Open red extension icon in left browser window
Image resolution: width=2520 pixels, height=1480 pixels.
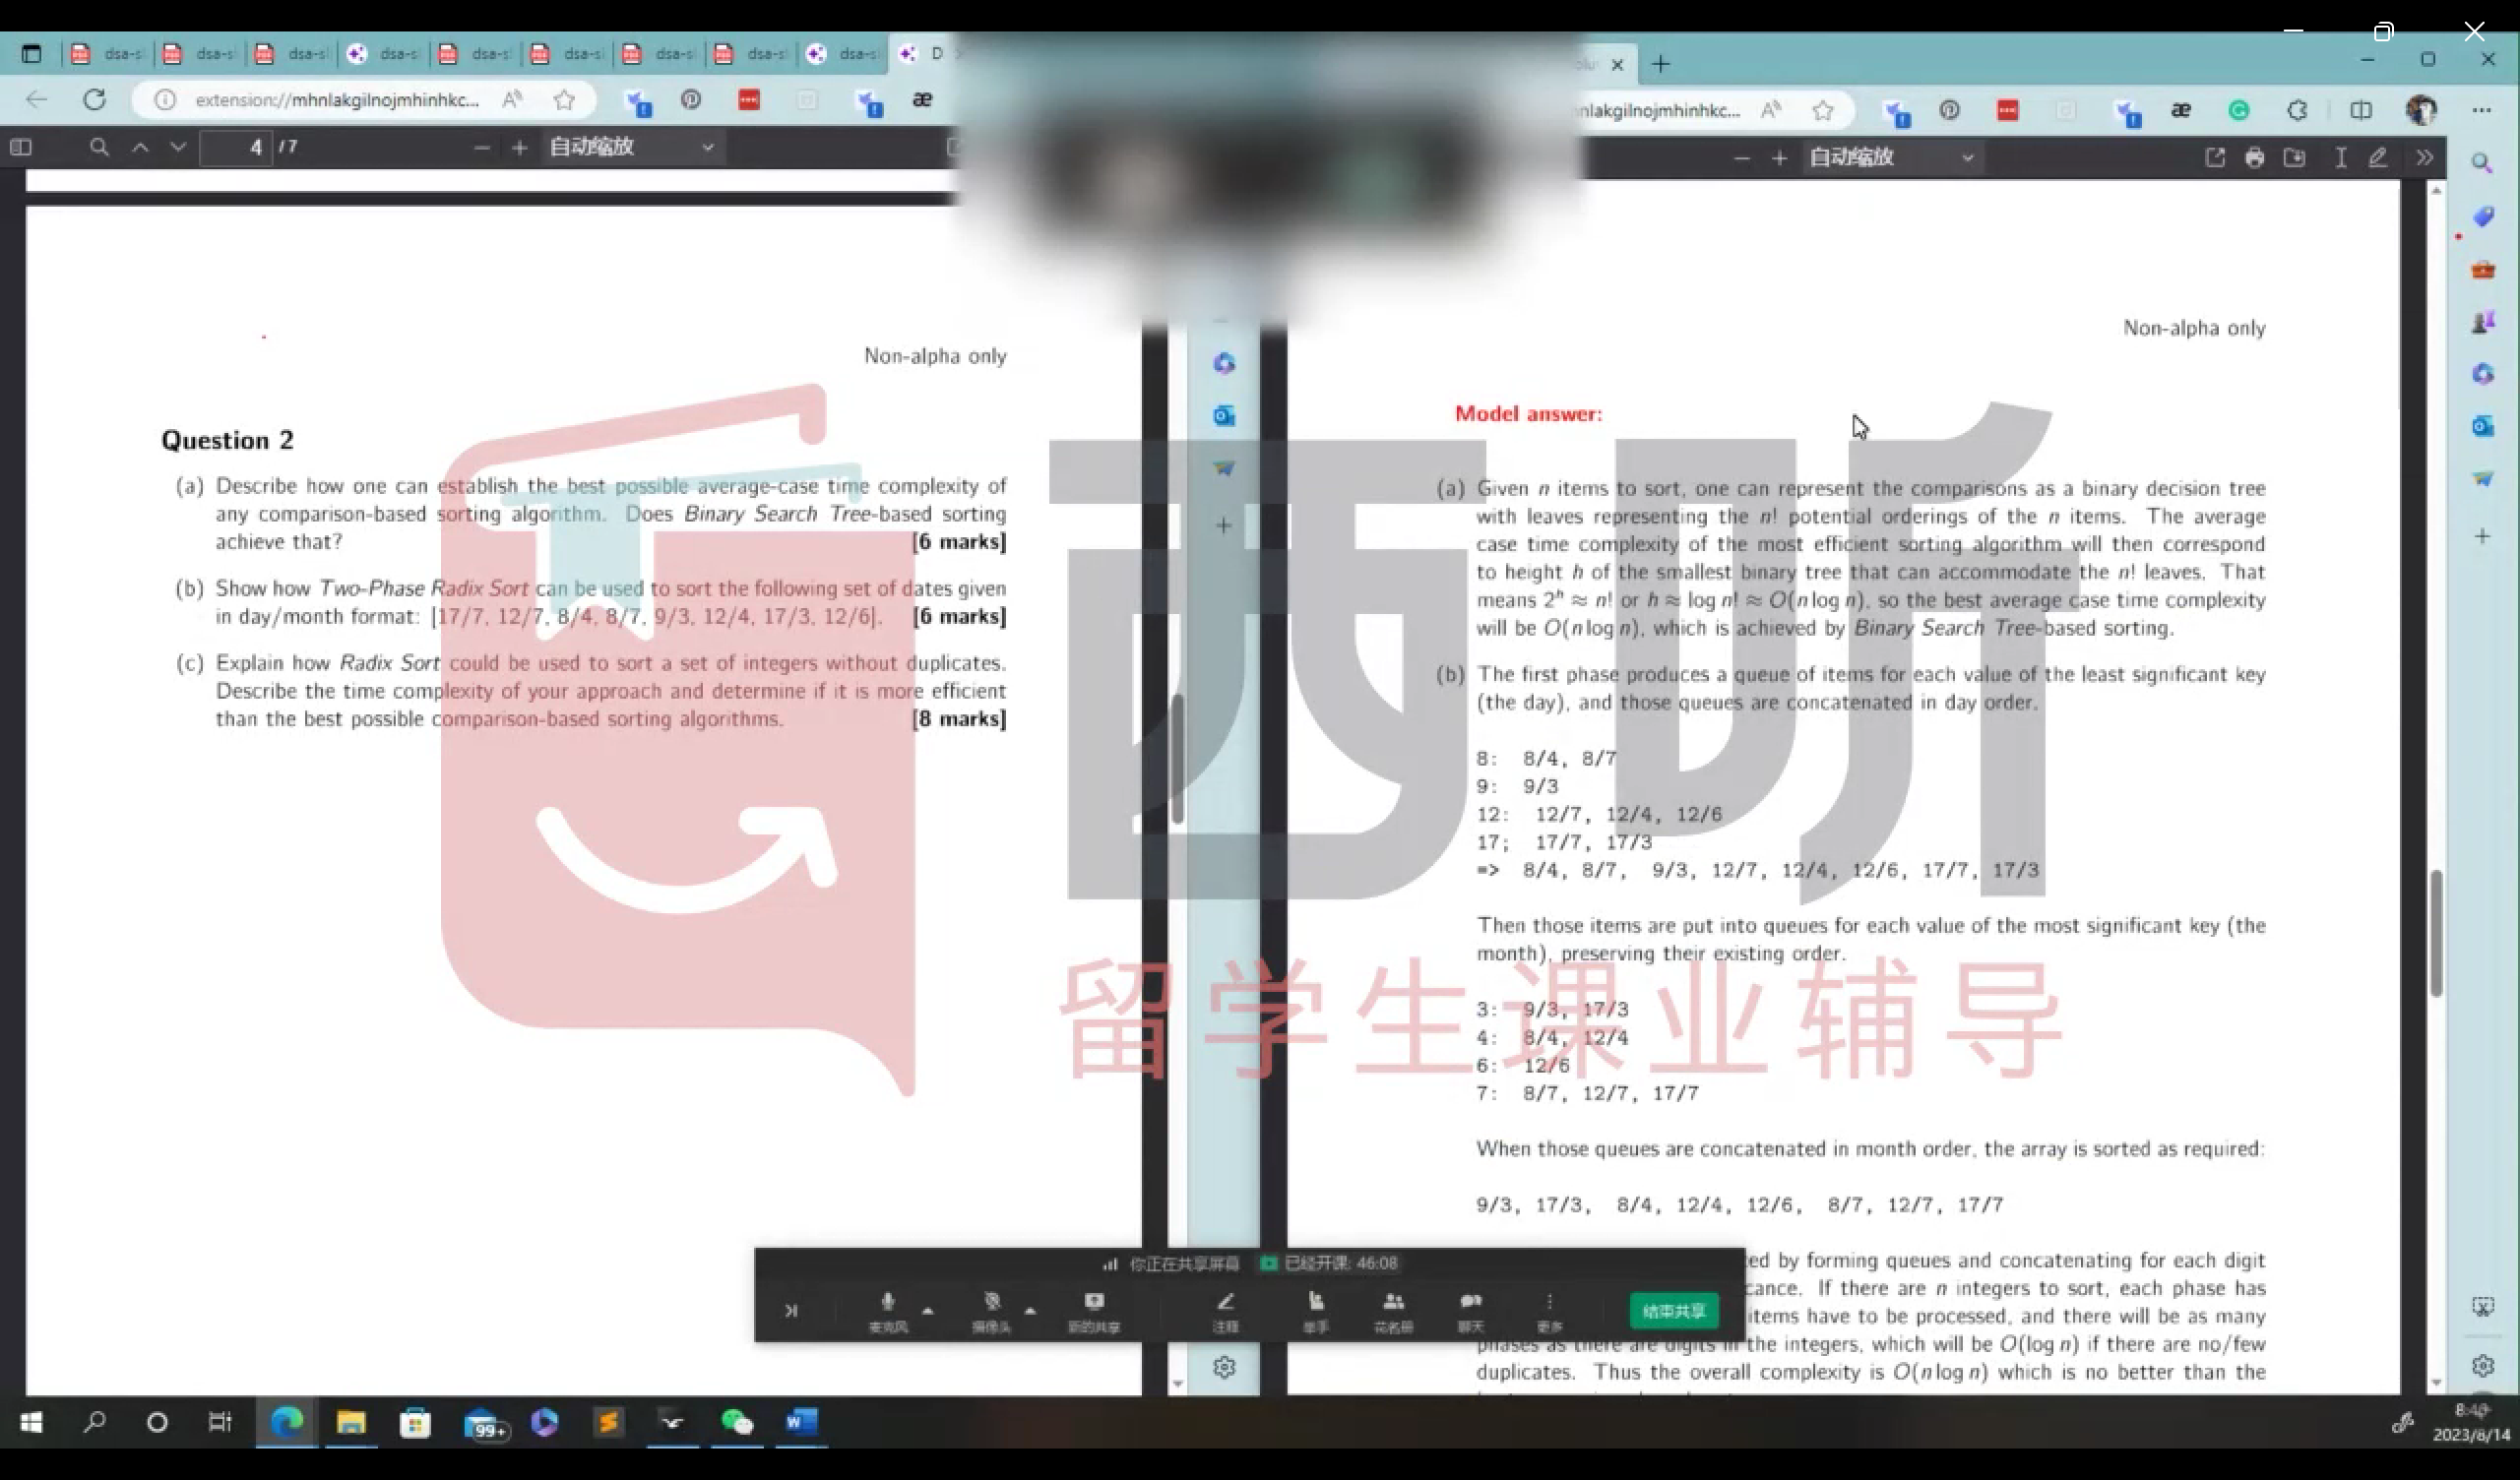point(749,99)
